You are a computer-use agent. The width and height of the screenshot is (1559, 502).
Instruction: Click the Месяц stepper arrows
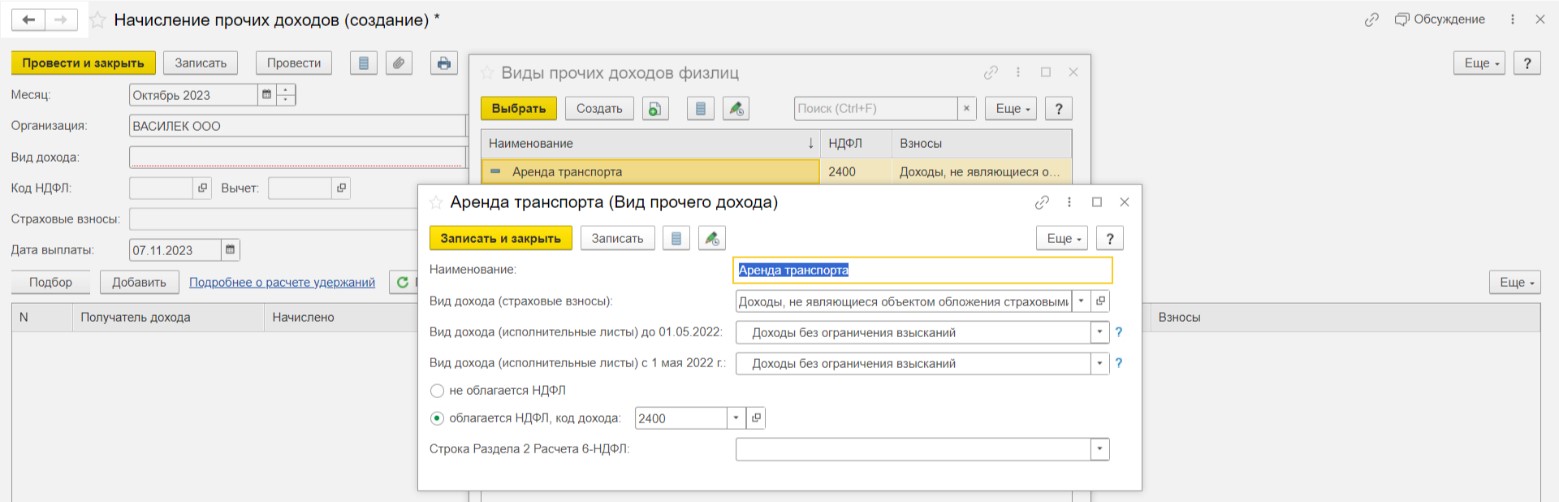tap(287, 96)
